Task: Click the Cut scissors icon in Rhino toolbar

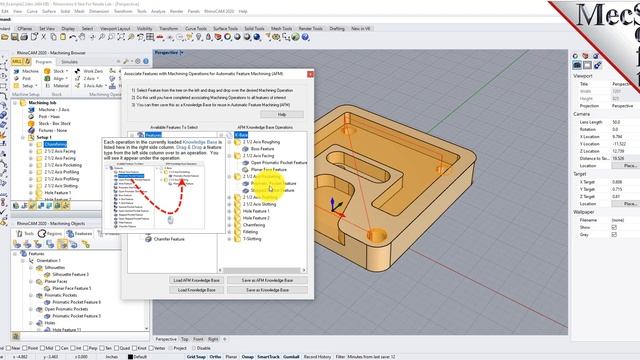Action: (44, 37)
